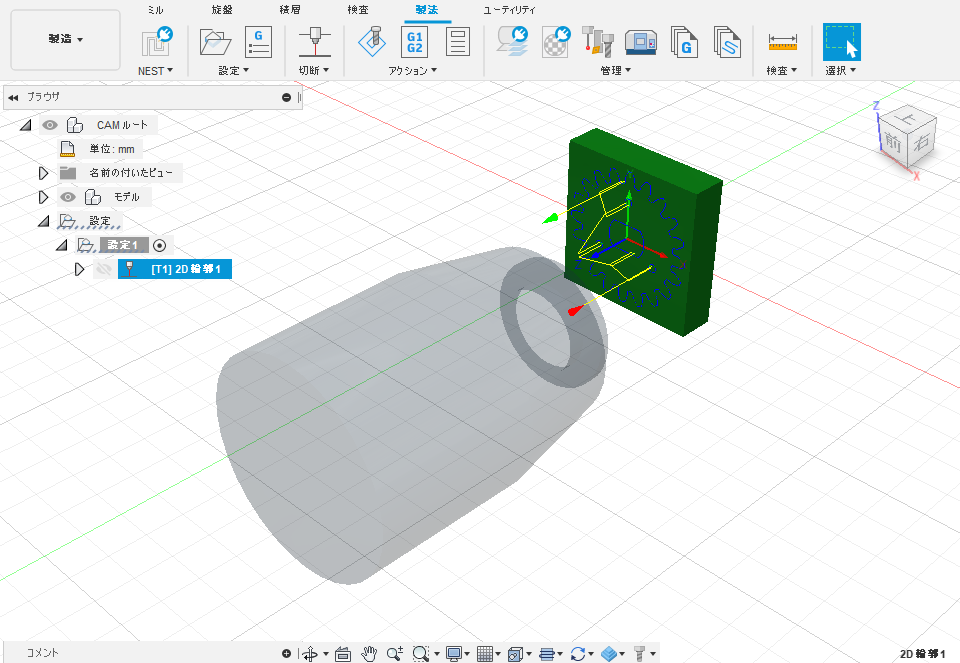Open the 管理 dropdown menu
The image size is (960, 663).
tap(615, 71)
